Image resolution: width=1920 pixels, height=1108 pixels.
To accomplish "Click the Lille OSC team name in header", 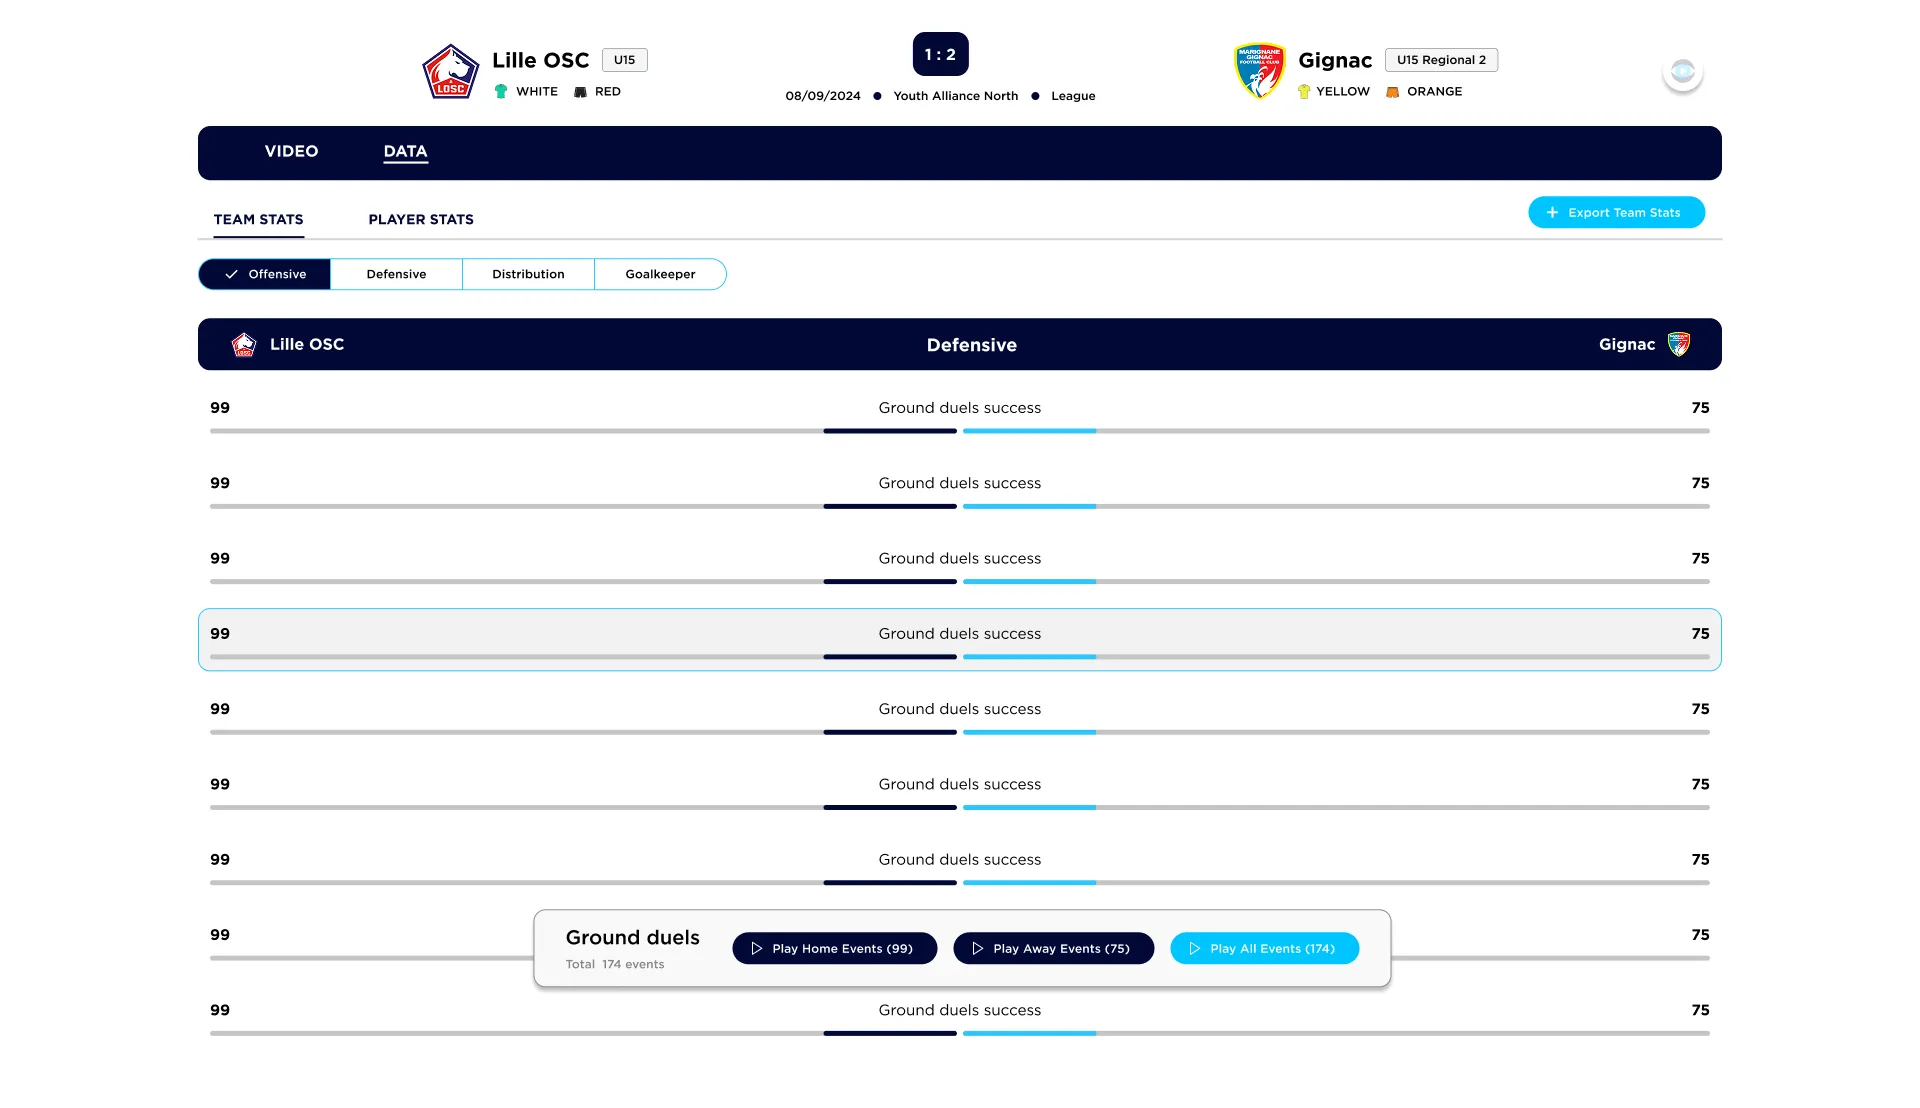I will point(540,60).
